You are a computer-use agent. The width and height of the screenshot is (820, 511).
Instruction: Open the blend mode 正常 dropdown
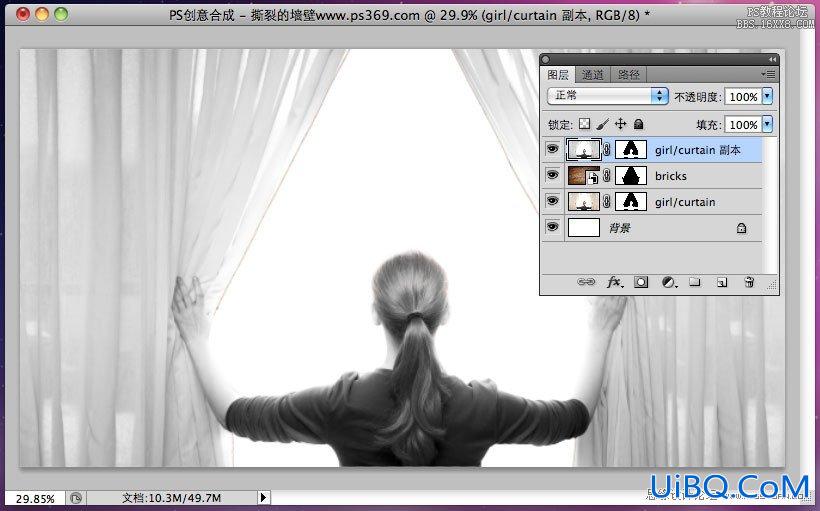click(608, 96)
